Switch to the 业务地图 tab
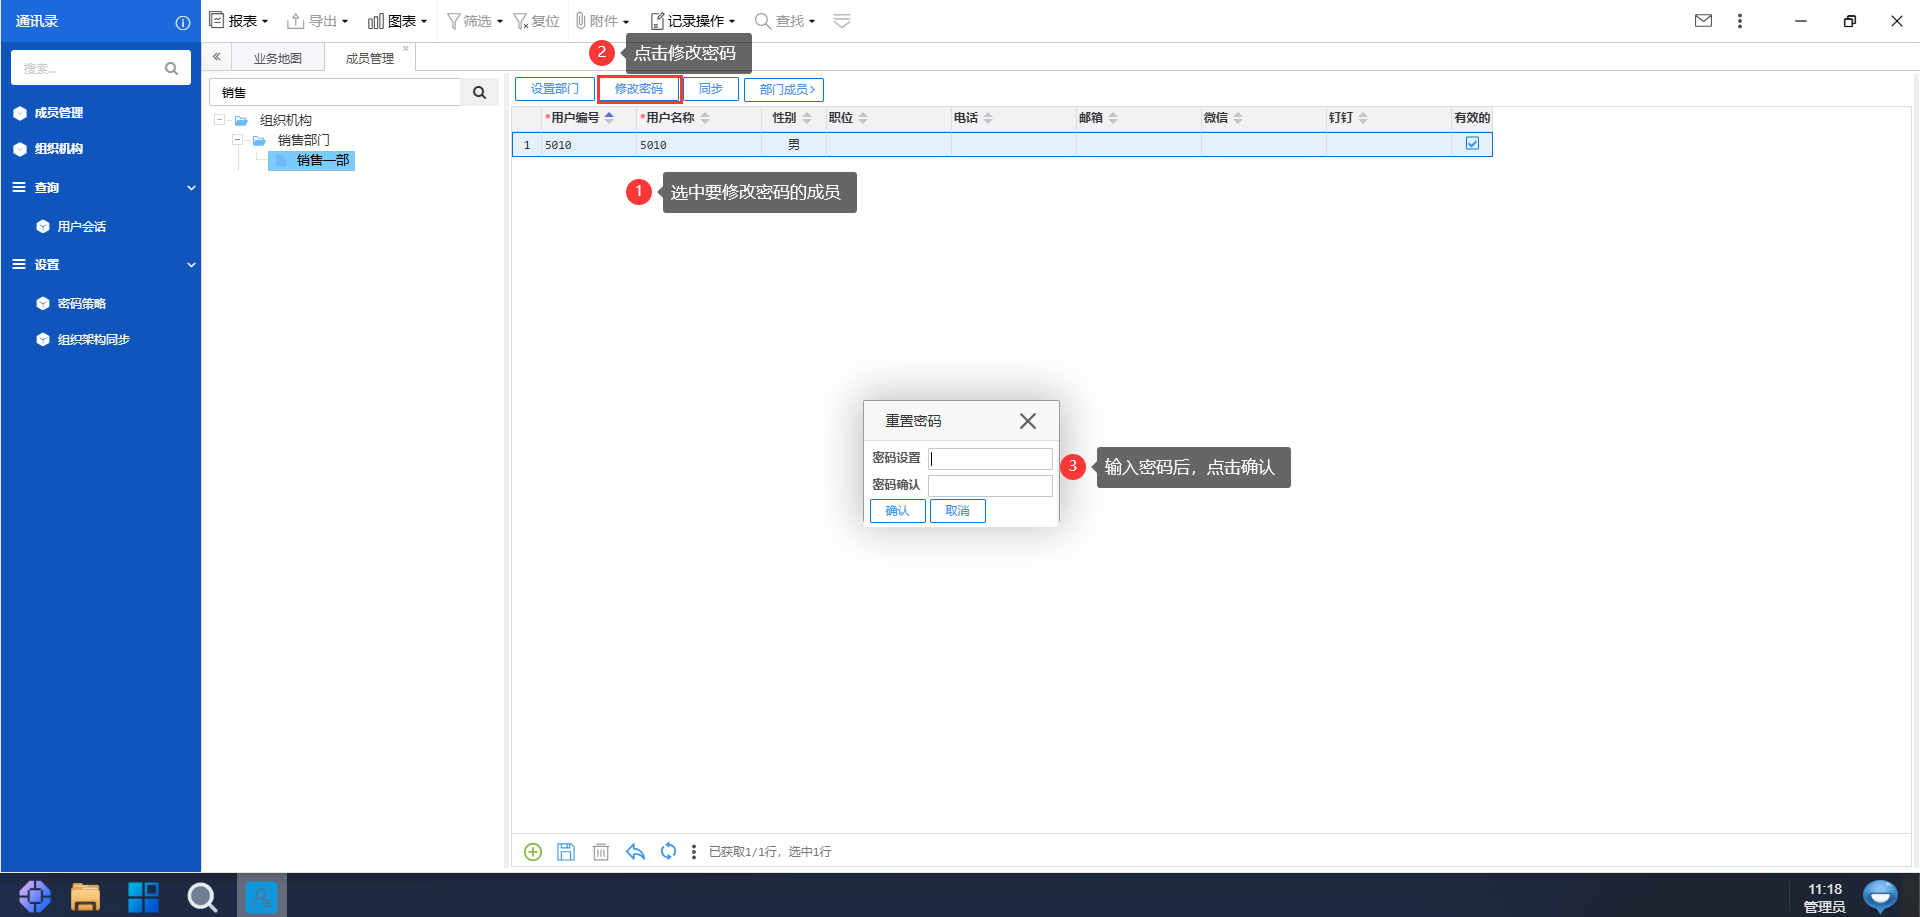1920x917 pixels. coord(278,58)
